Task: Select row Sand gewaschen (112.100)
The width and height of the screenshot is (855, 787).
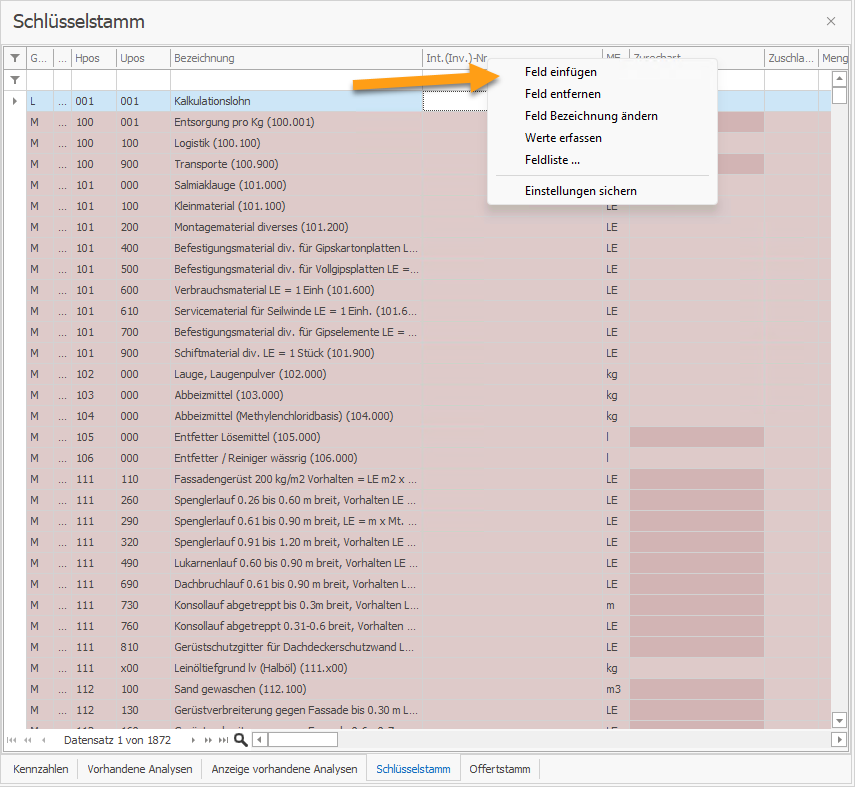Action: coord(429,689)
